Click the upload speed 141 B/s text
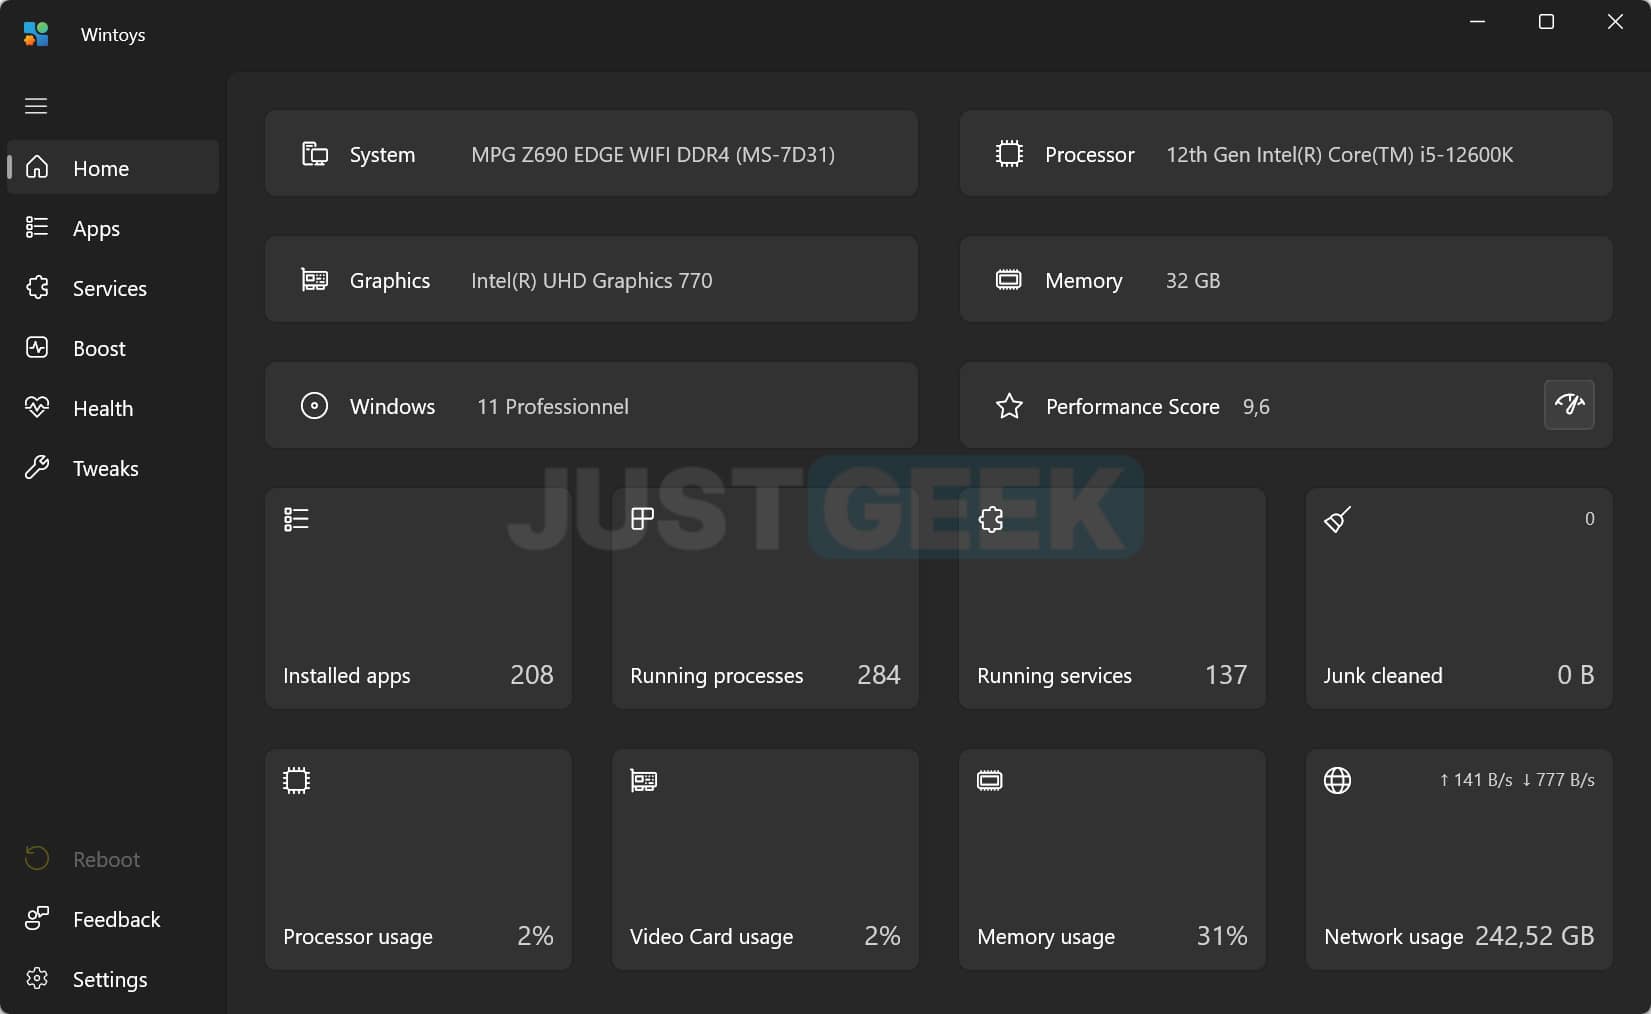1651x1014 pixels. pos(1476,780)
